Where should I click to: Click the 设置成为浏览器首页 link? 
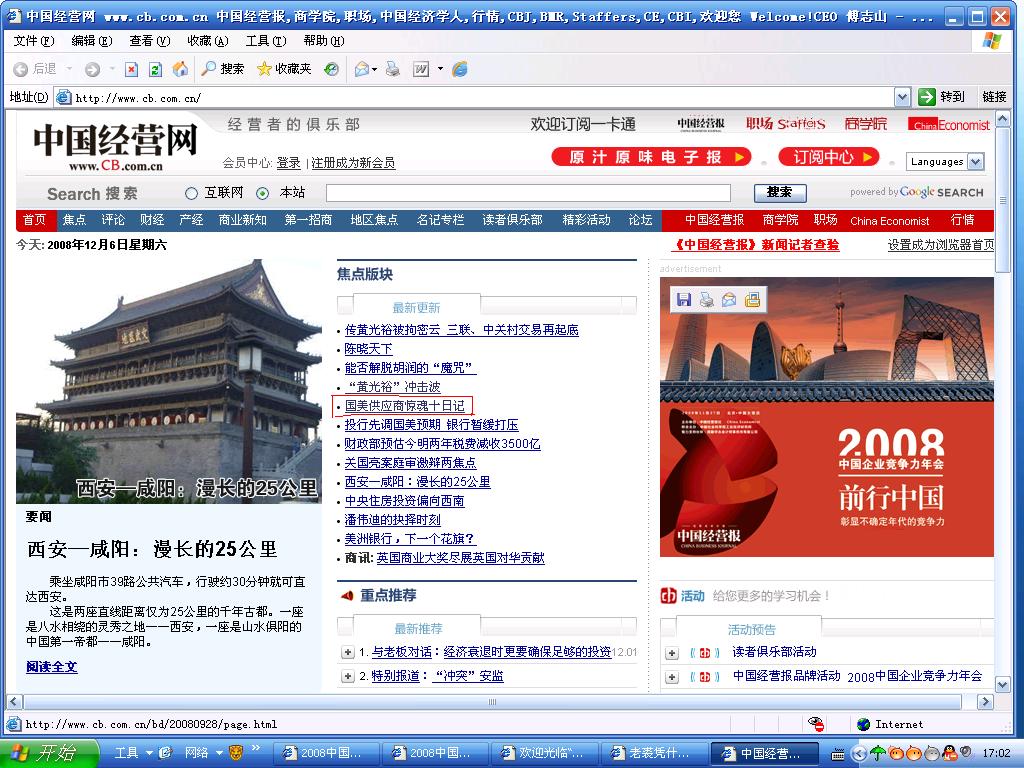tap(941, 245)
